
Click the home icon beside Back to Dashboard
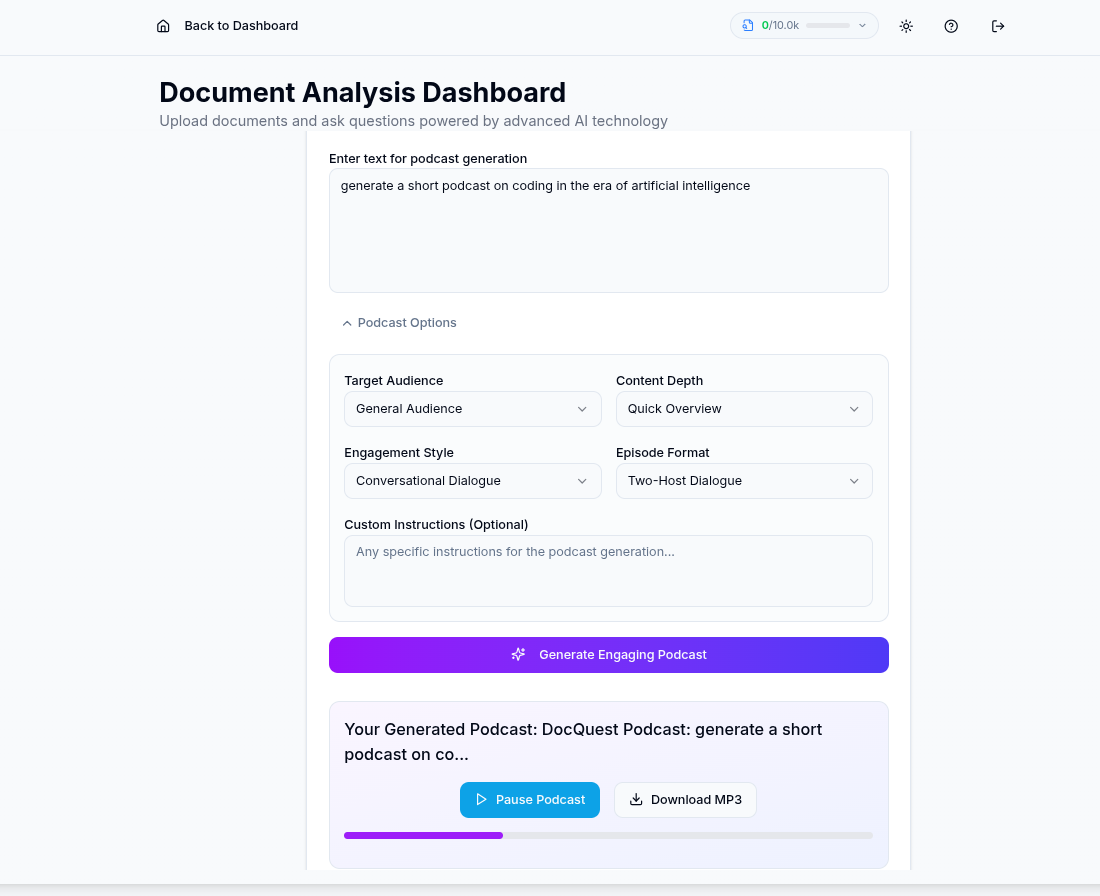click(163, 26)
